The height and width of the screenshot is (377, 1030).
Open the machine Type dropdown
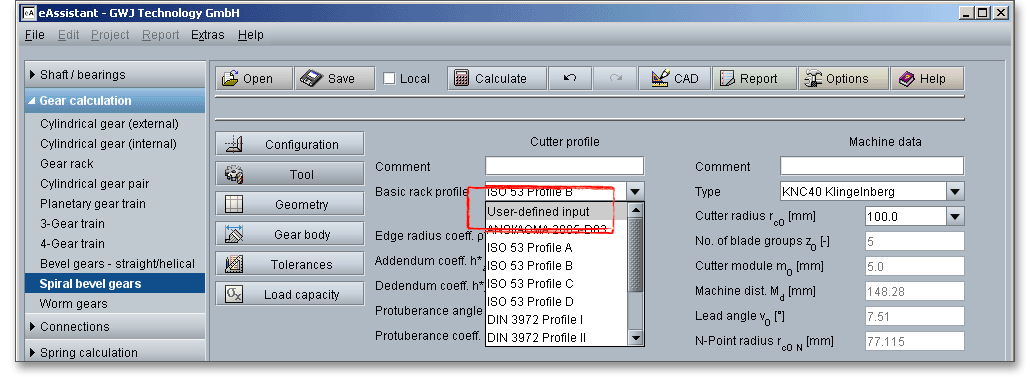coord(955,192)
